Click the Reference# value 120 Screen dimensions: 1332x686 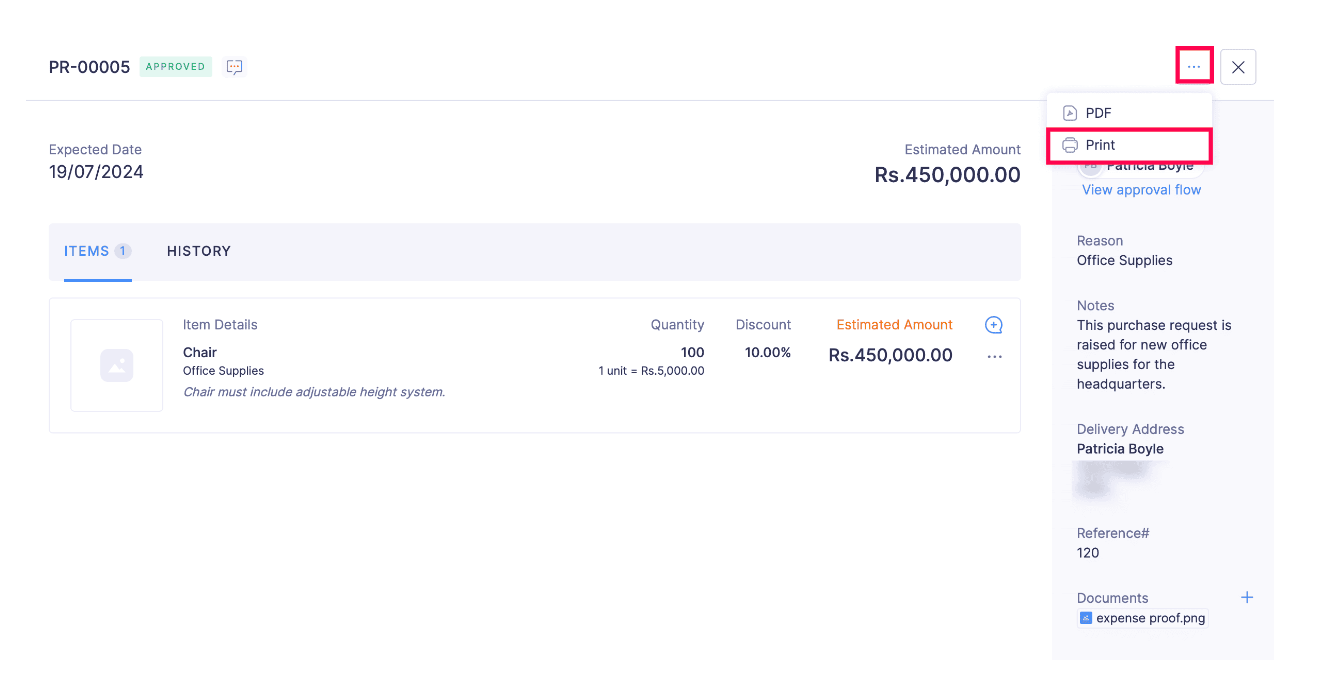pyautogui.click(x=1088, y=553)
